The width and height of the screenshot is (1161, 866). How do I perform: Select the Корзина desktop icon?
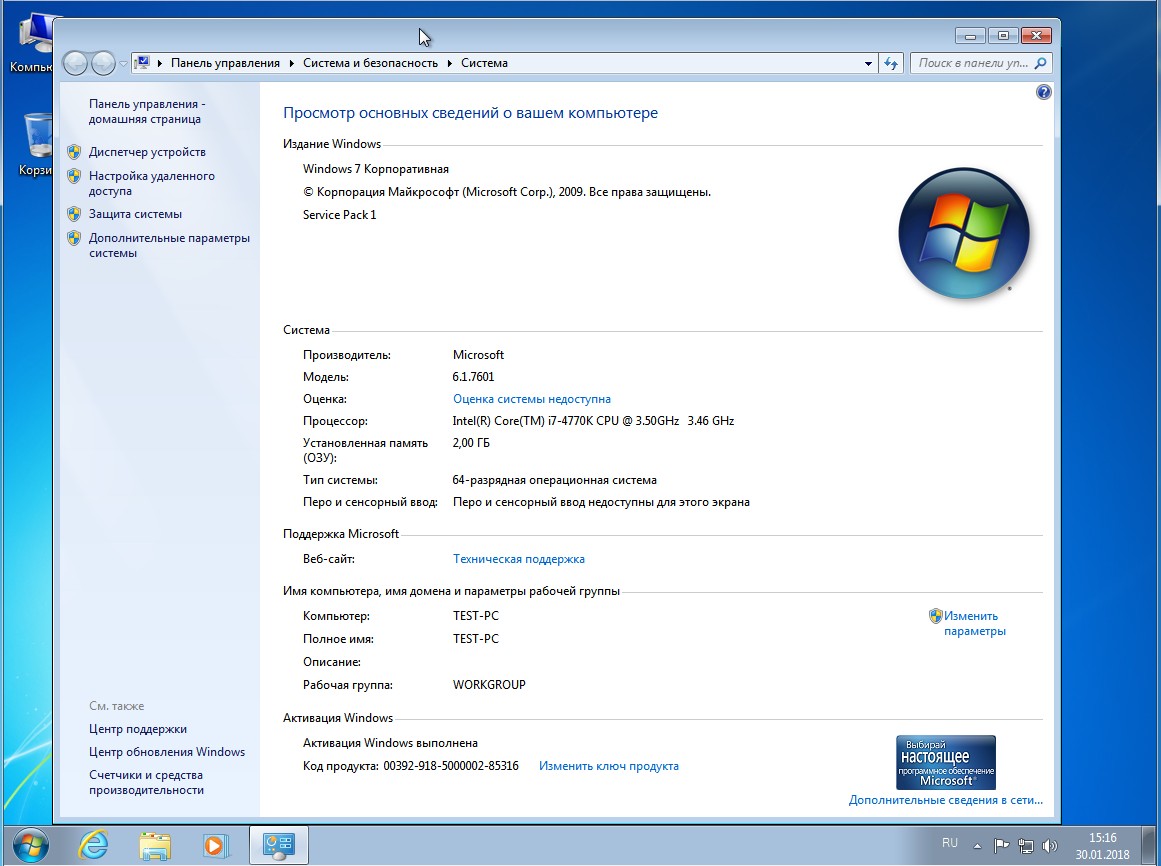click(x=36, y=144)
